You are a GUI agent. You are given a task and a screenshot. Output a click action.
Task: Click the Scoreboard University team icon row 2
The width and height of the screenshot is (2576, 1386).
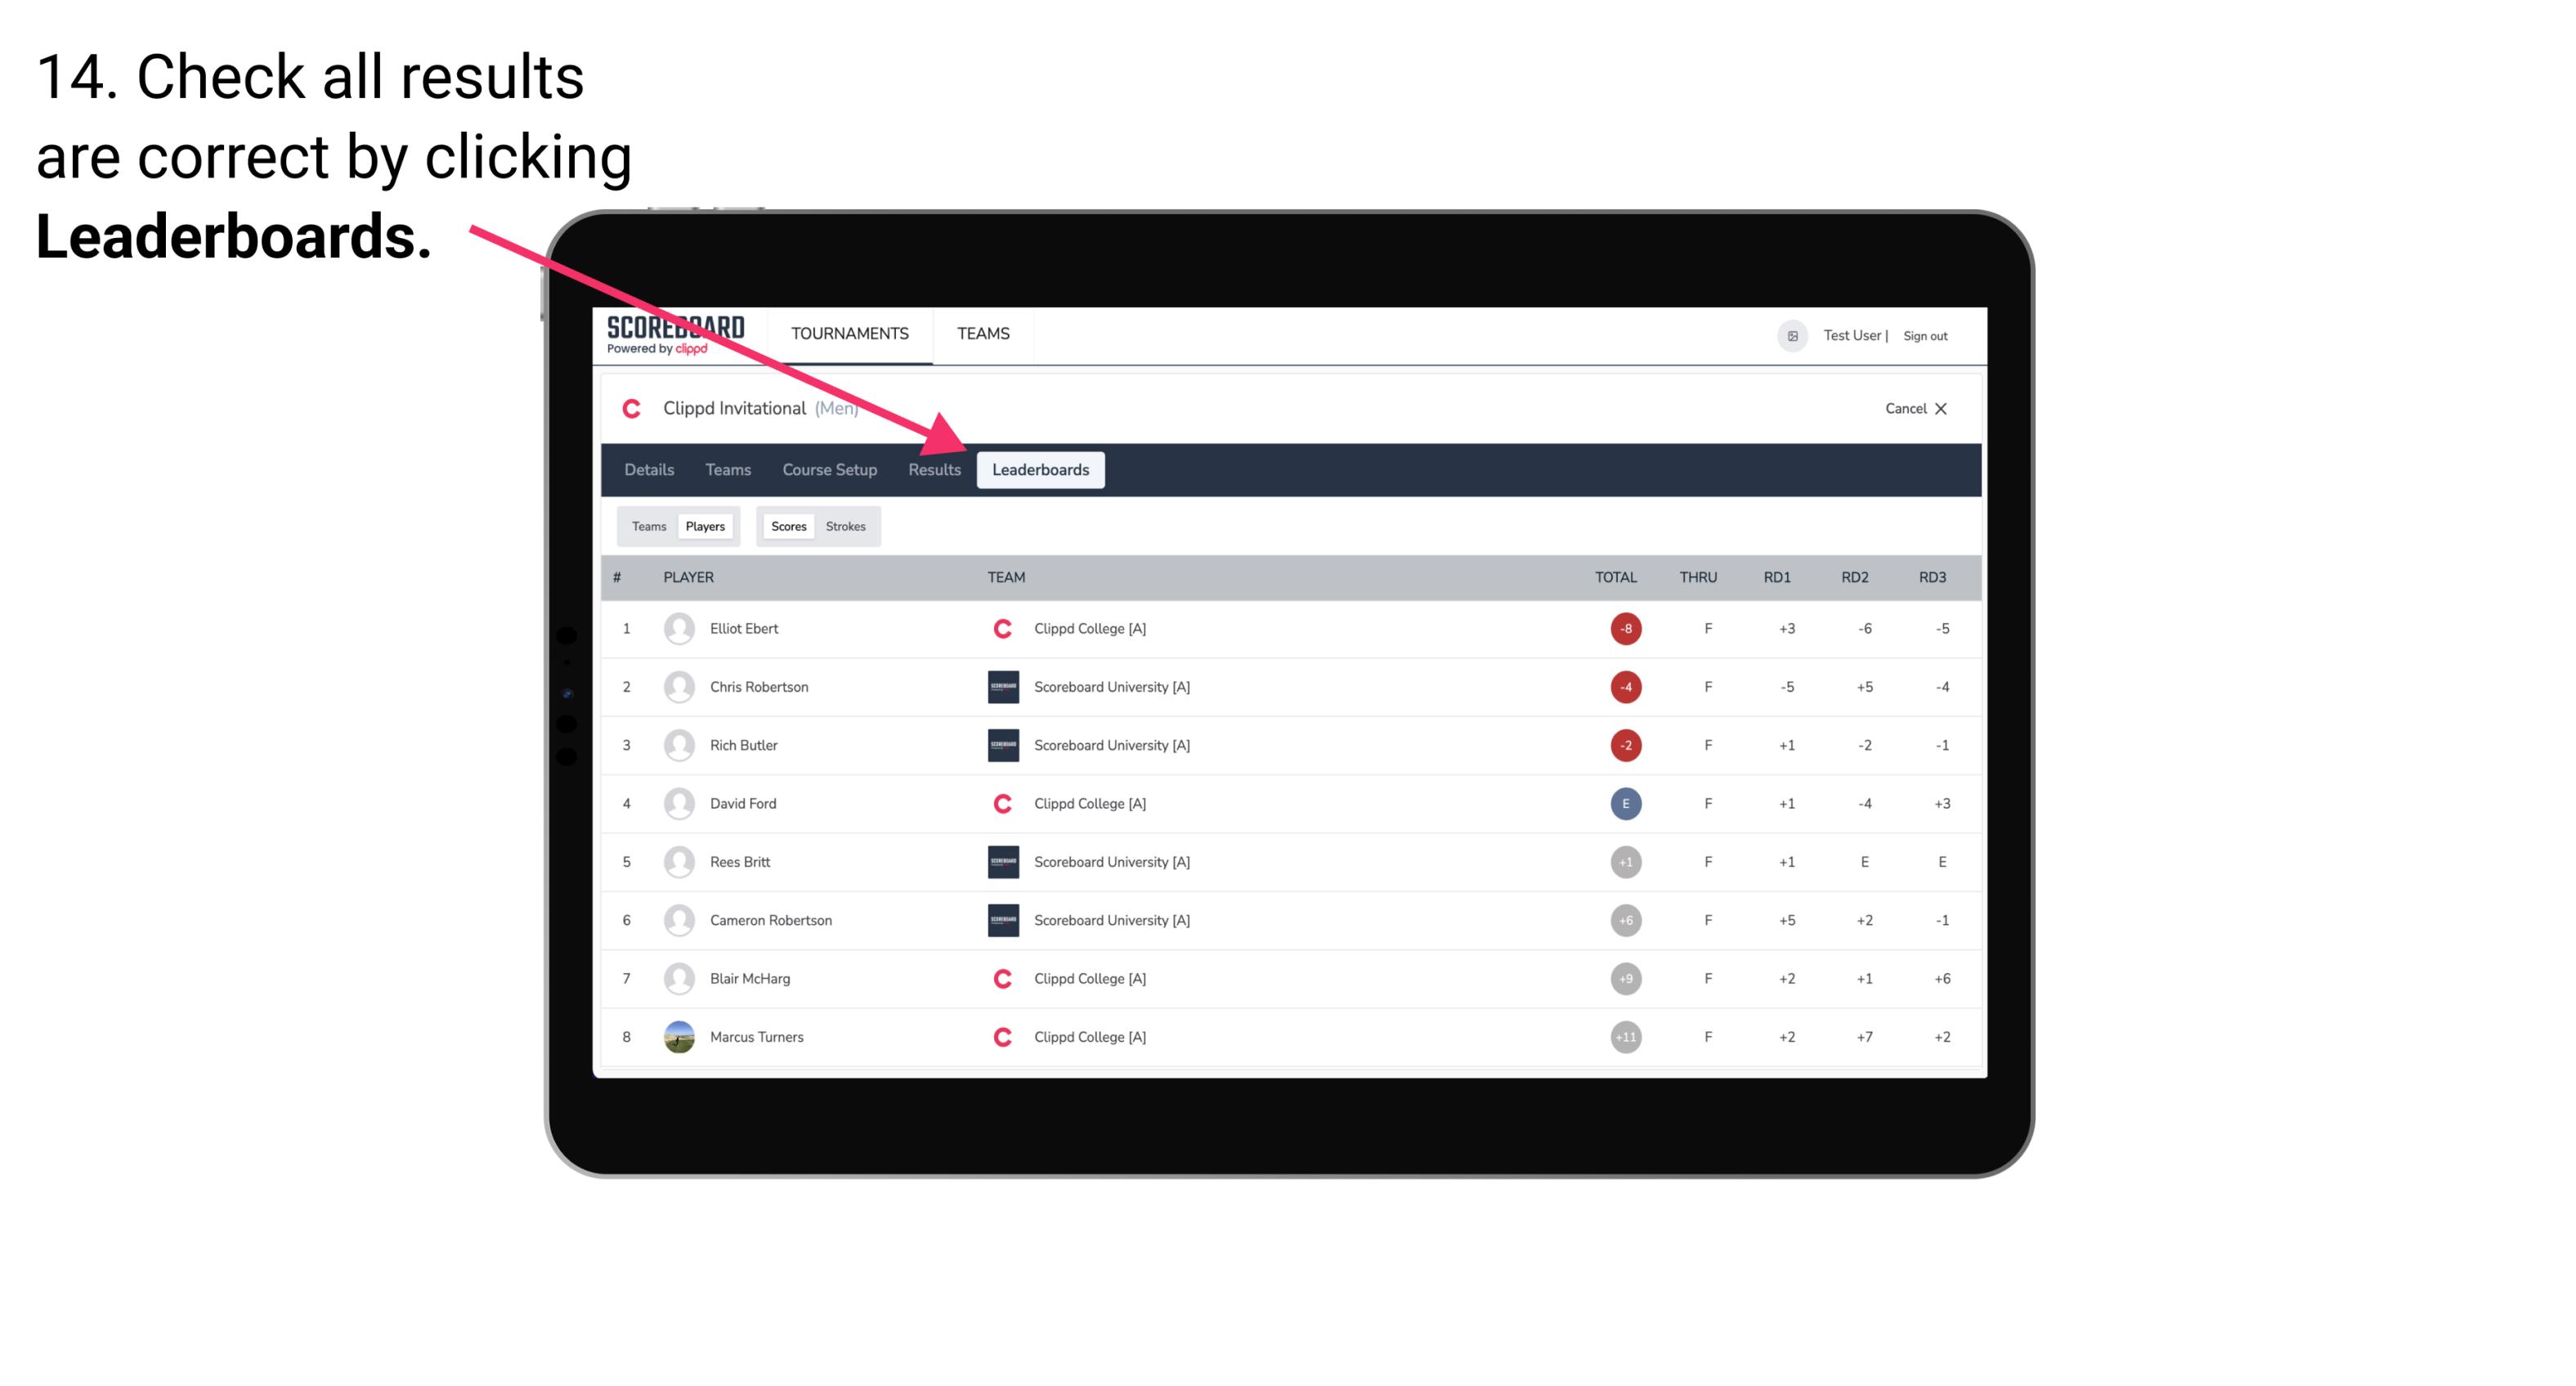click(998, 686)
